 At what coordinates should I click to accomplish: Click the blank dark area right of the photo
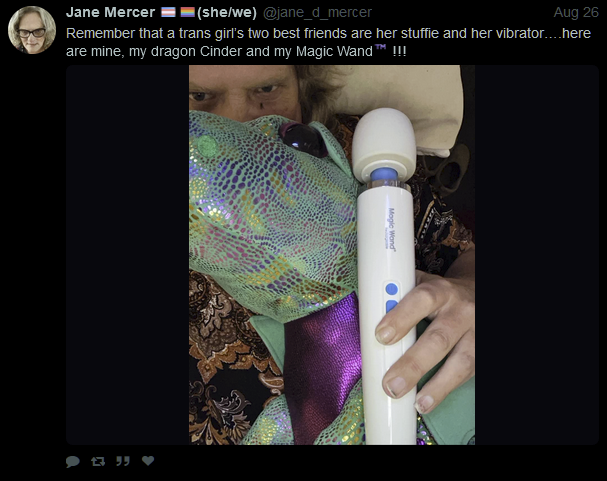point(537,255)
